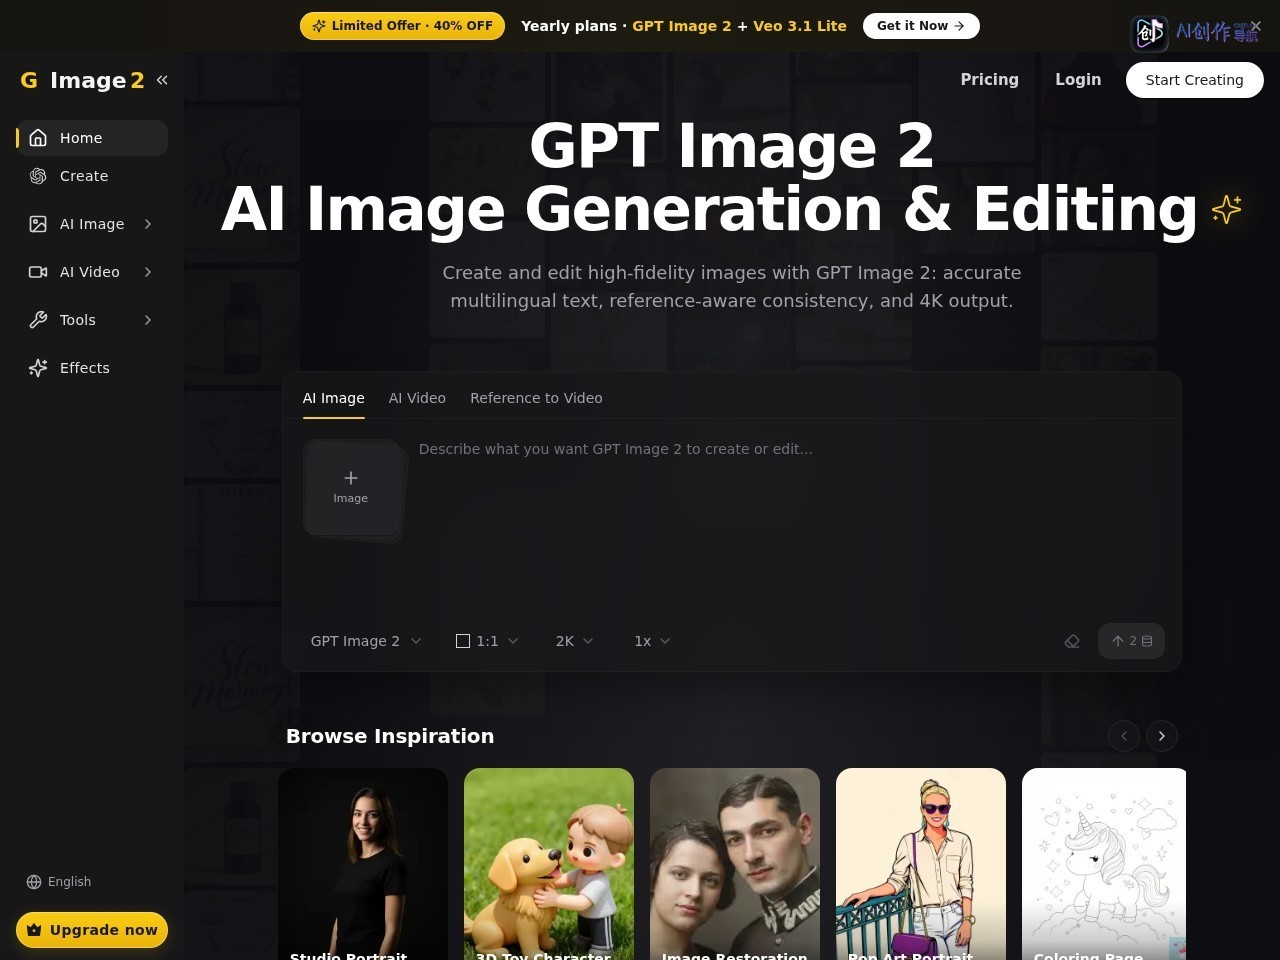Open the 1x image count dropdown
The width and height of the screenshot is (1280, 960).
click(x=652, y=641)
